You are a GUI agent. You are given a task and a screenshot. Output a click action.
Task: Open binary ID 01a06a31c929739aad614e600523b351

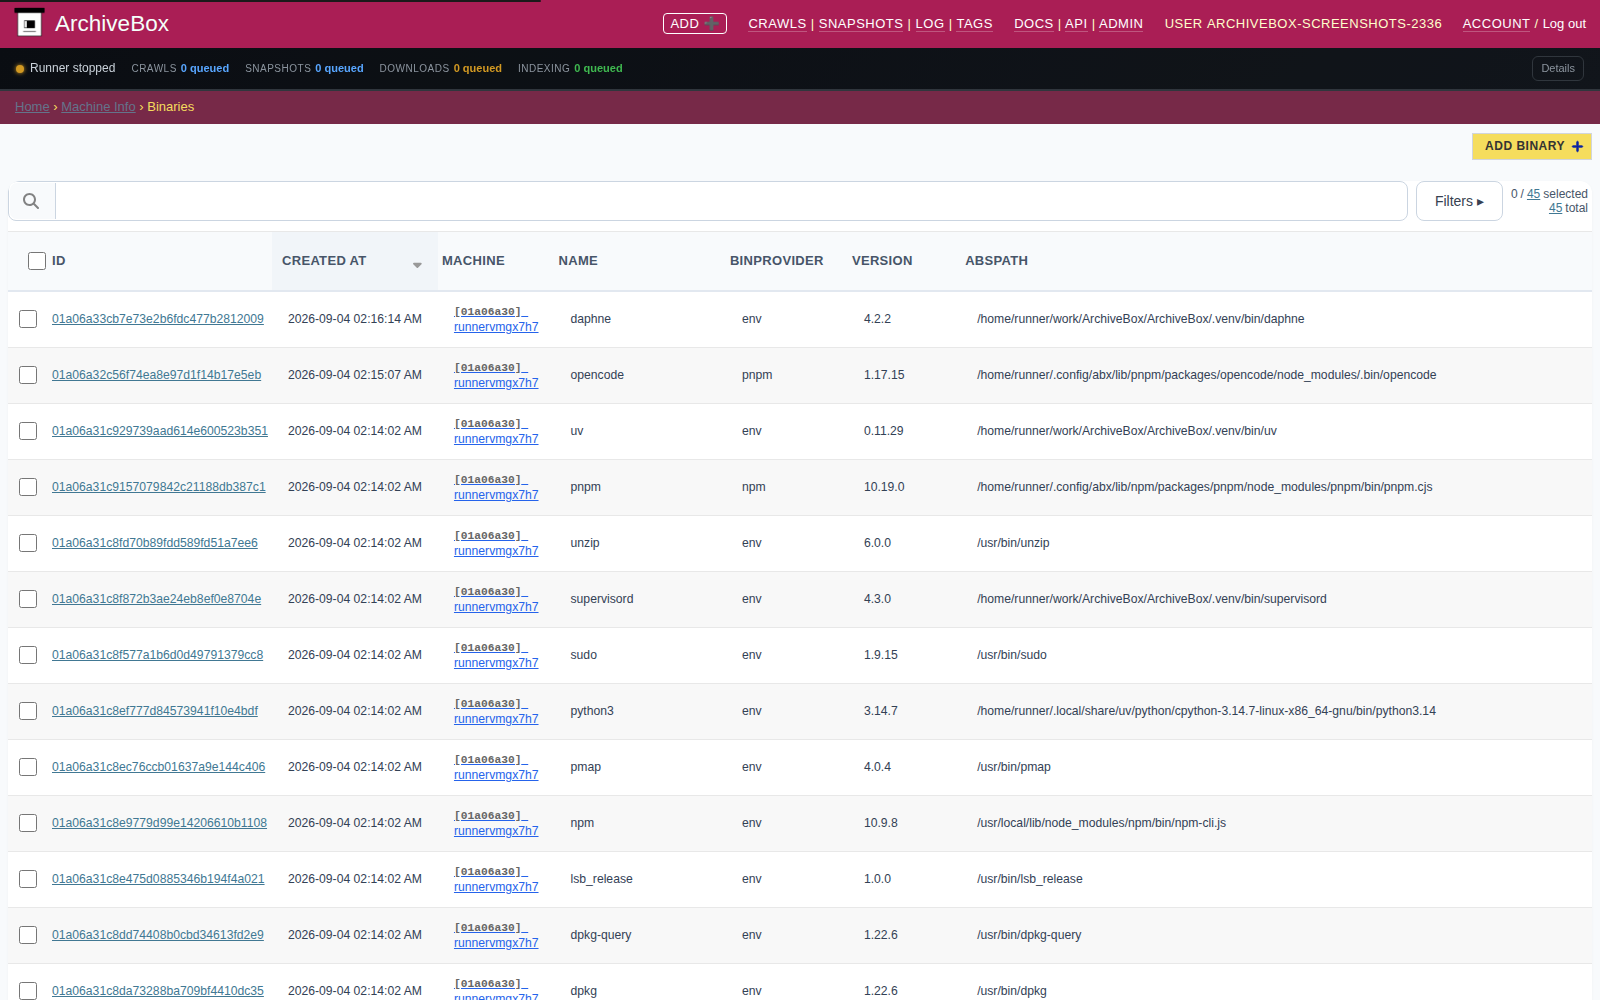click(x=160, y=431)
